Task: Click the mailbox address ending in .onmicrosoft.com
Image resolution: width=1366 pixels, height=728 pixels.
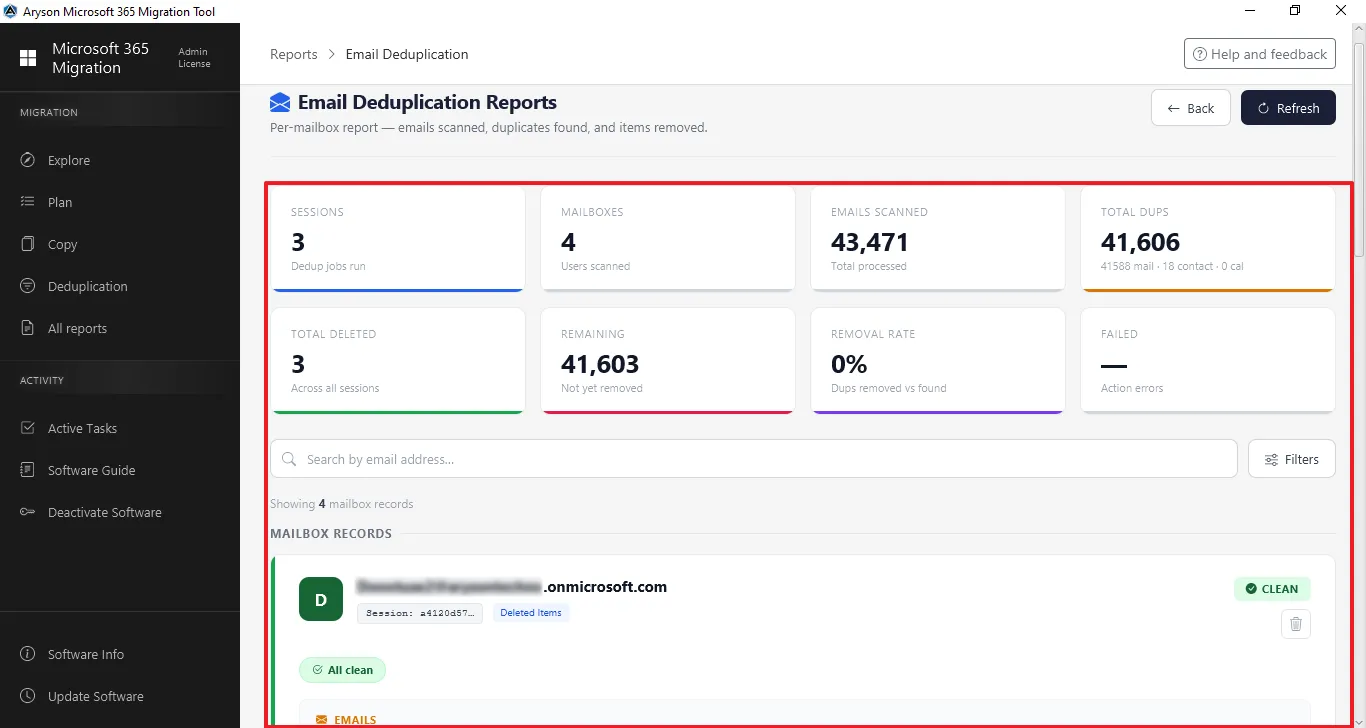Action: point(512,586)
